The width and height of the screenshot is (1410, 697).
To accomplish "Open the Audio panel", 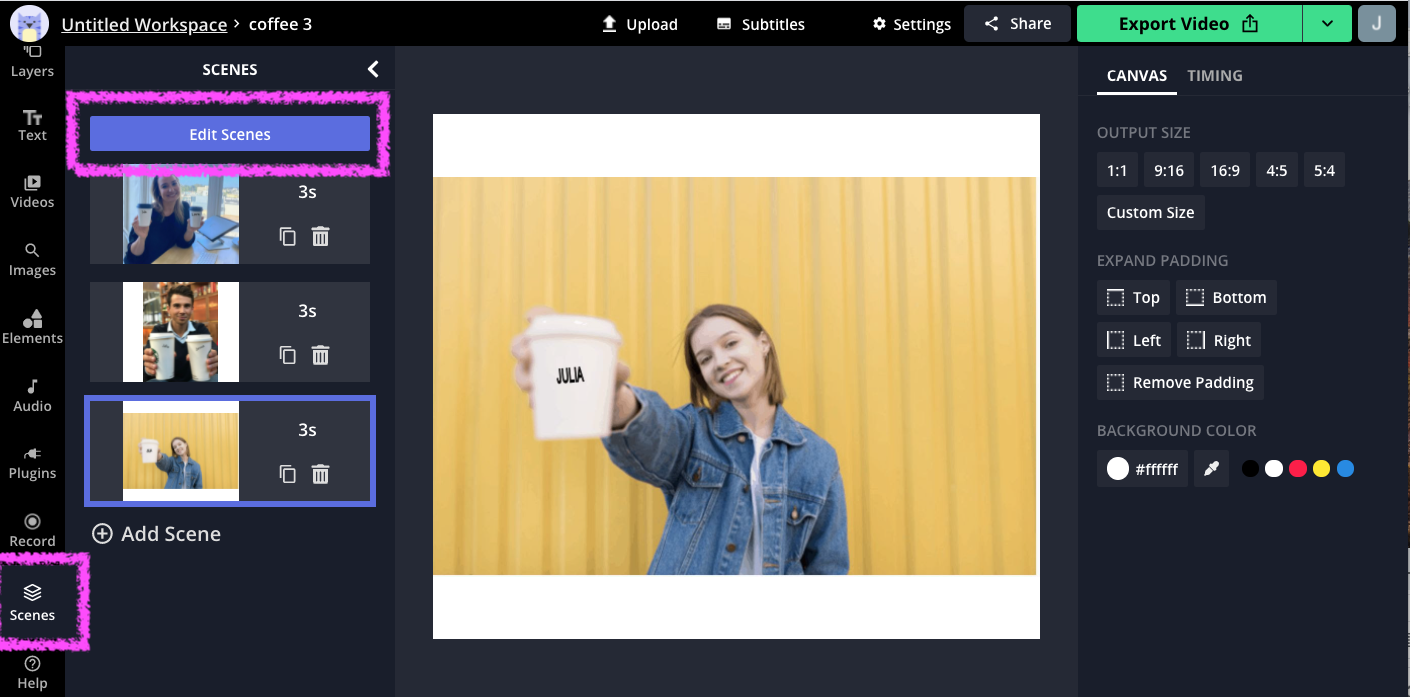I will (32, 397).
